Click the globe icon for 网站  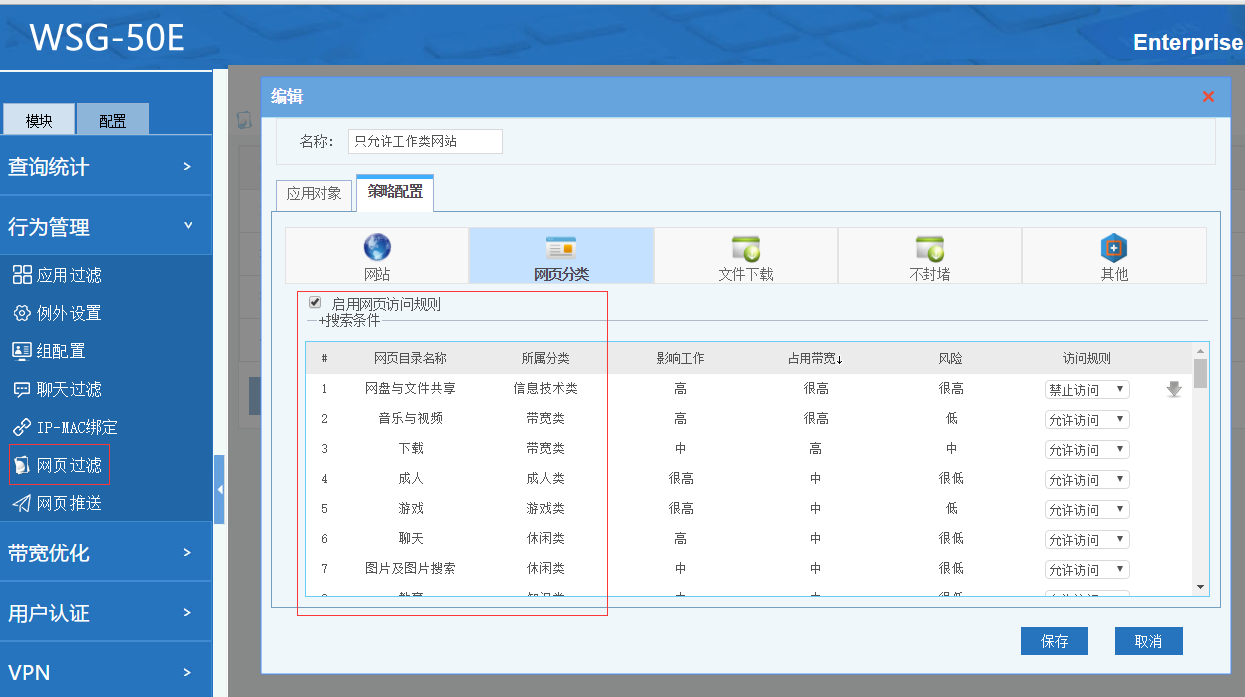pyautogui.click(x=377, y=247)
